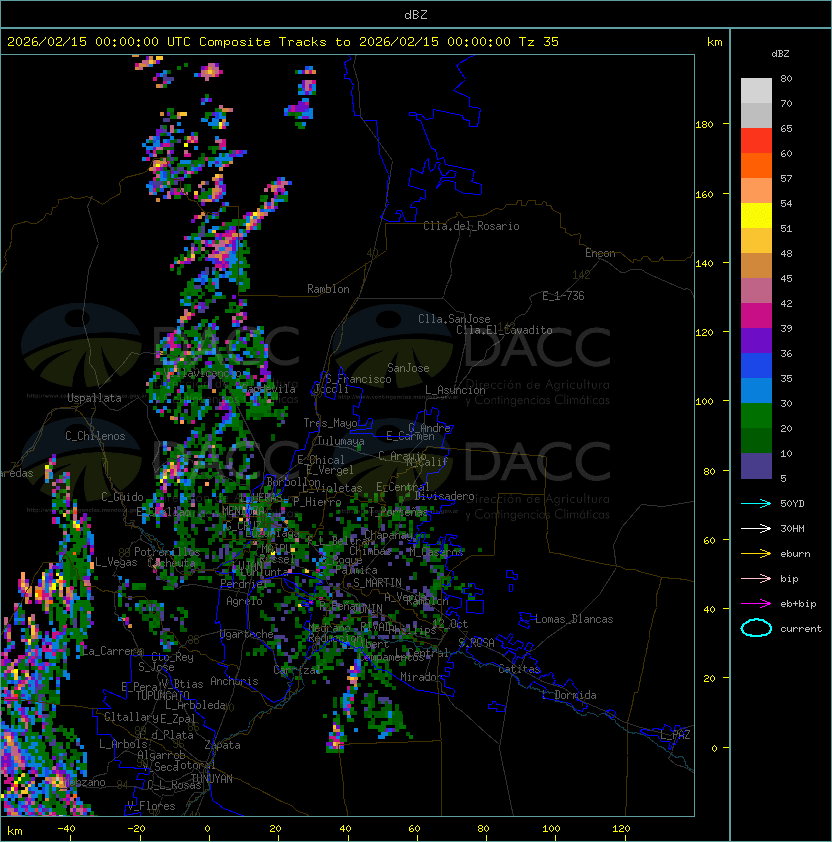Click the km label at bottom left
832x842 pixels.
[15, 831]
